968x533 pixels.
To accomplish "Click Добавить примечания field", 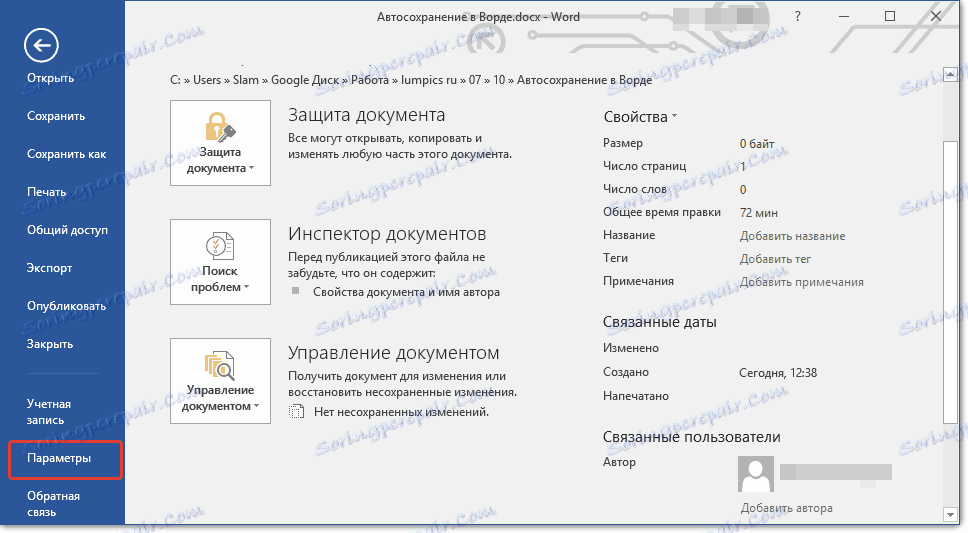I will 802,282.
